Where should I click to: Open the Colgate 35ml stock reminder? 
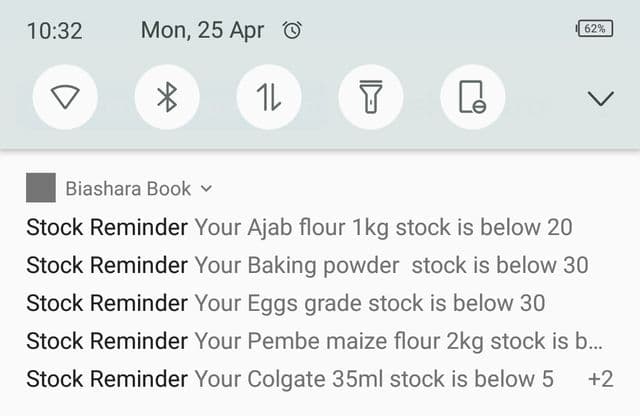tap(290, 379)
